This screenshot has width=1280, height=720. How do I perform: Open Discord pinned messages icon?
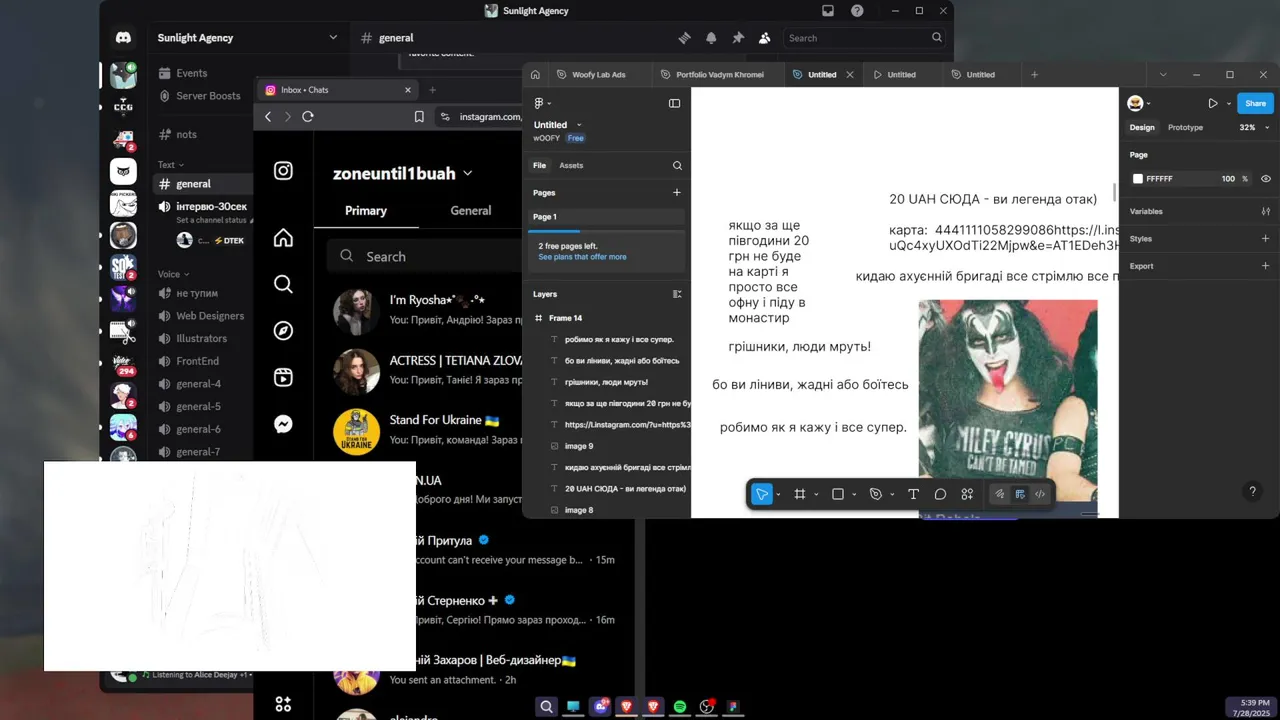click(x=738, y=38)
